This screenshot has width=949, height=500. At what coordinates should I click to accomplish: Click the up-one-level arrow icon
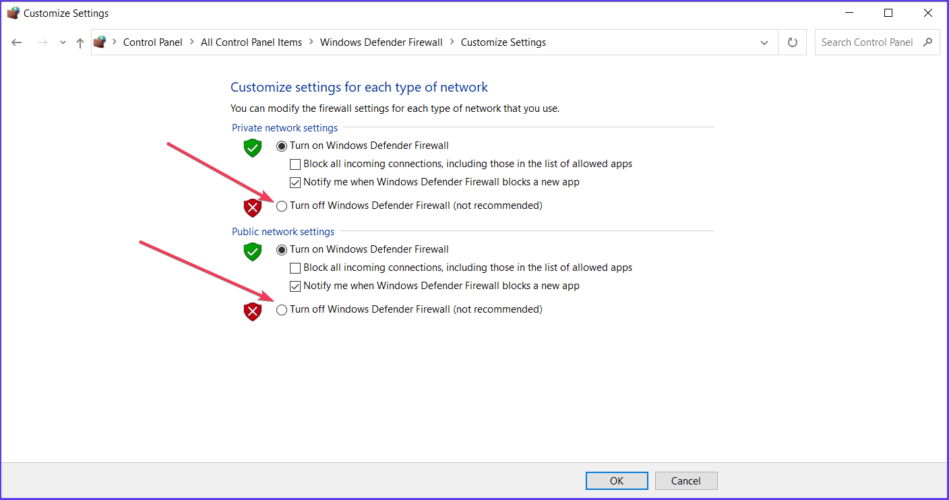pos(80,42)
